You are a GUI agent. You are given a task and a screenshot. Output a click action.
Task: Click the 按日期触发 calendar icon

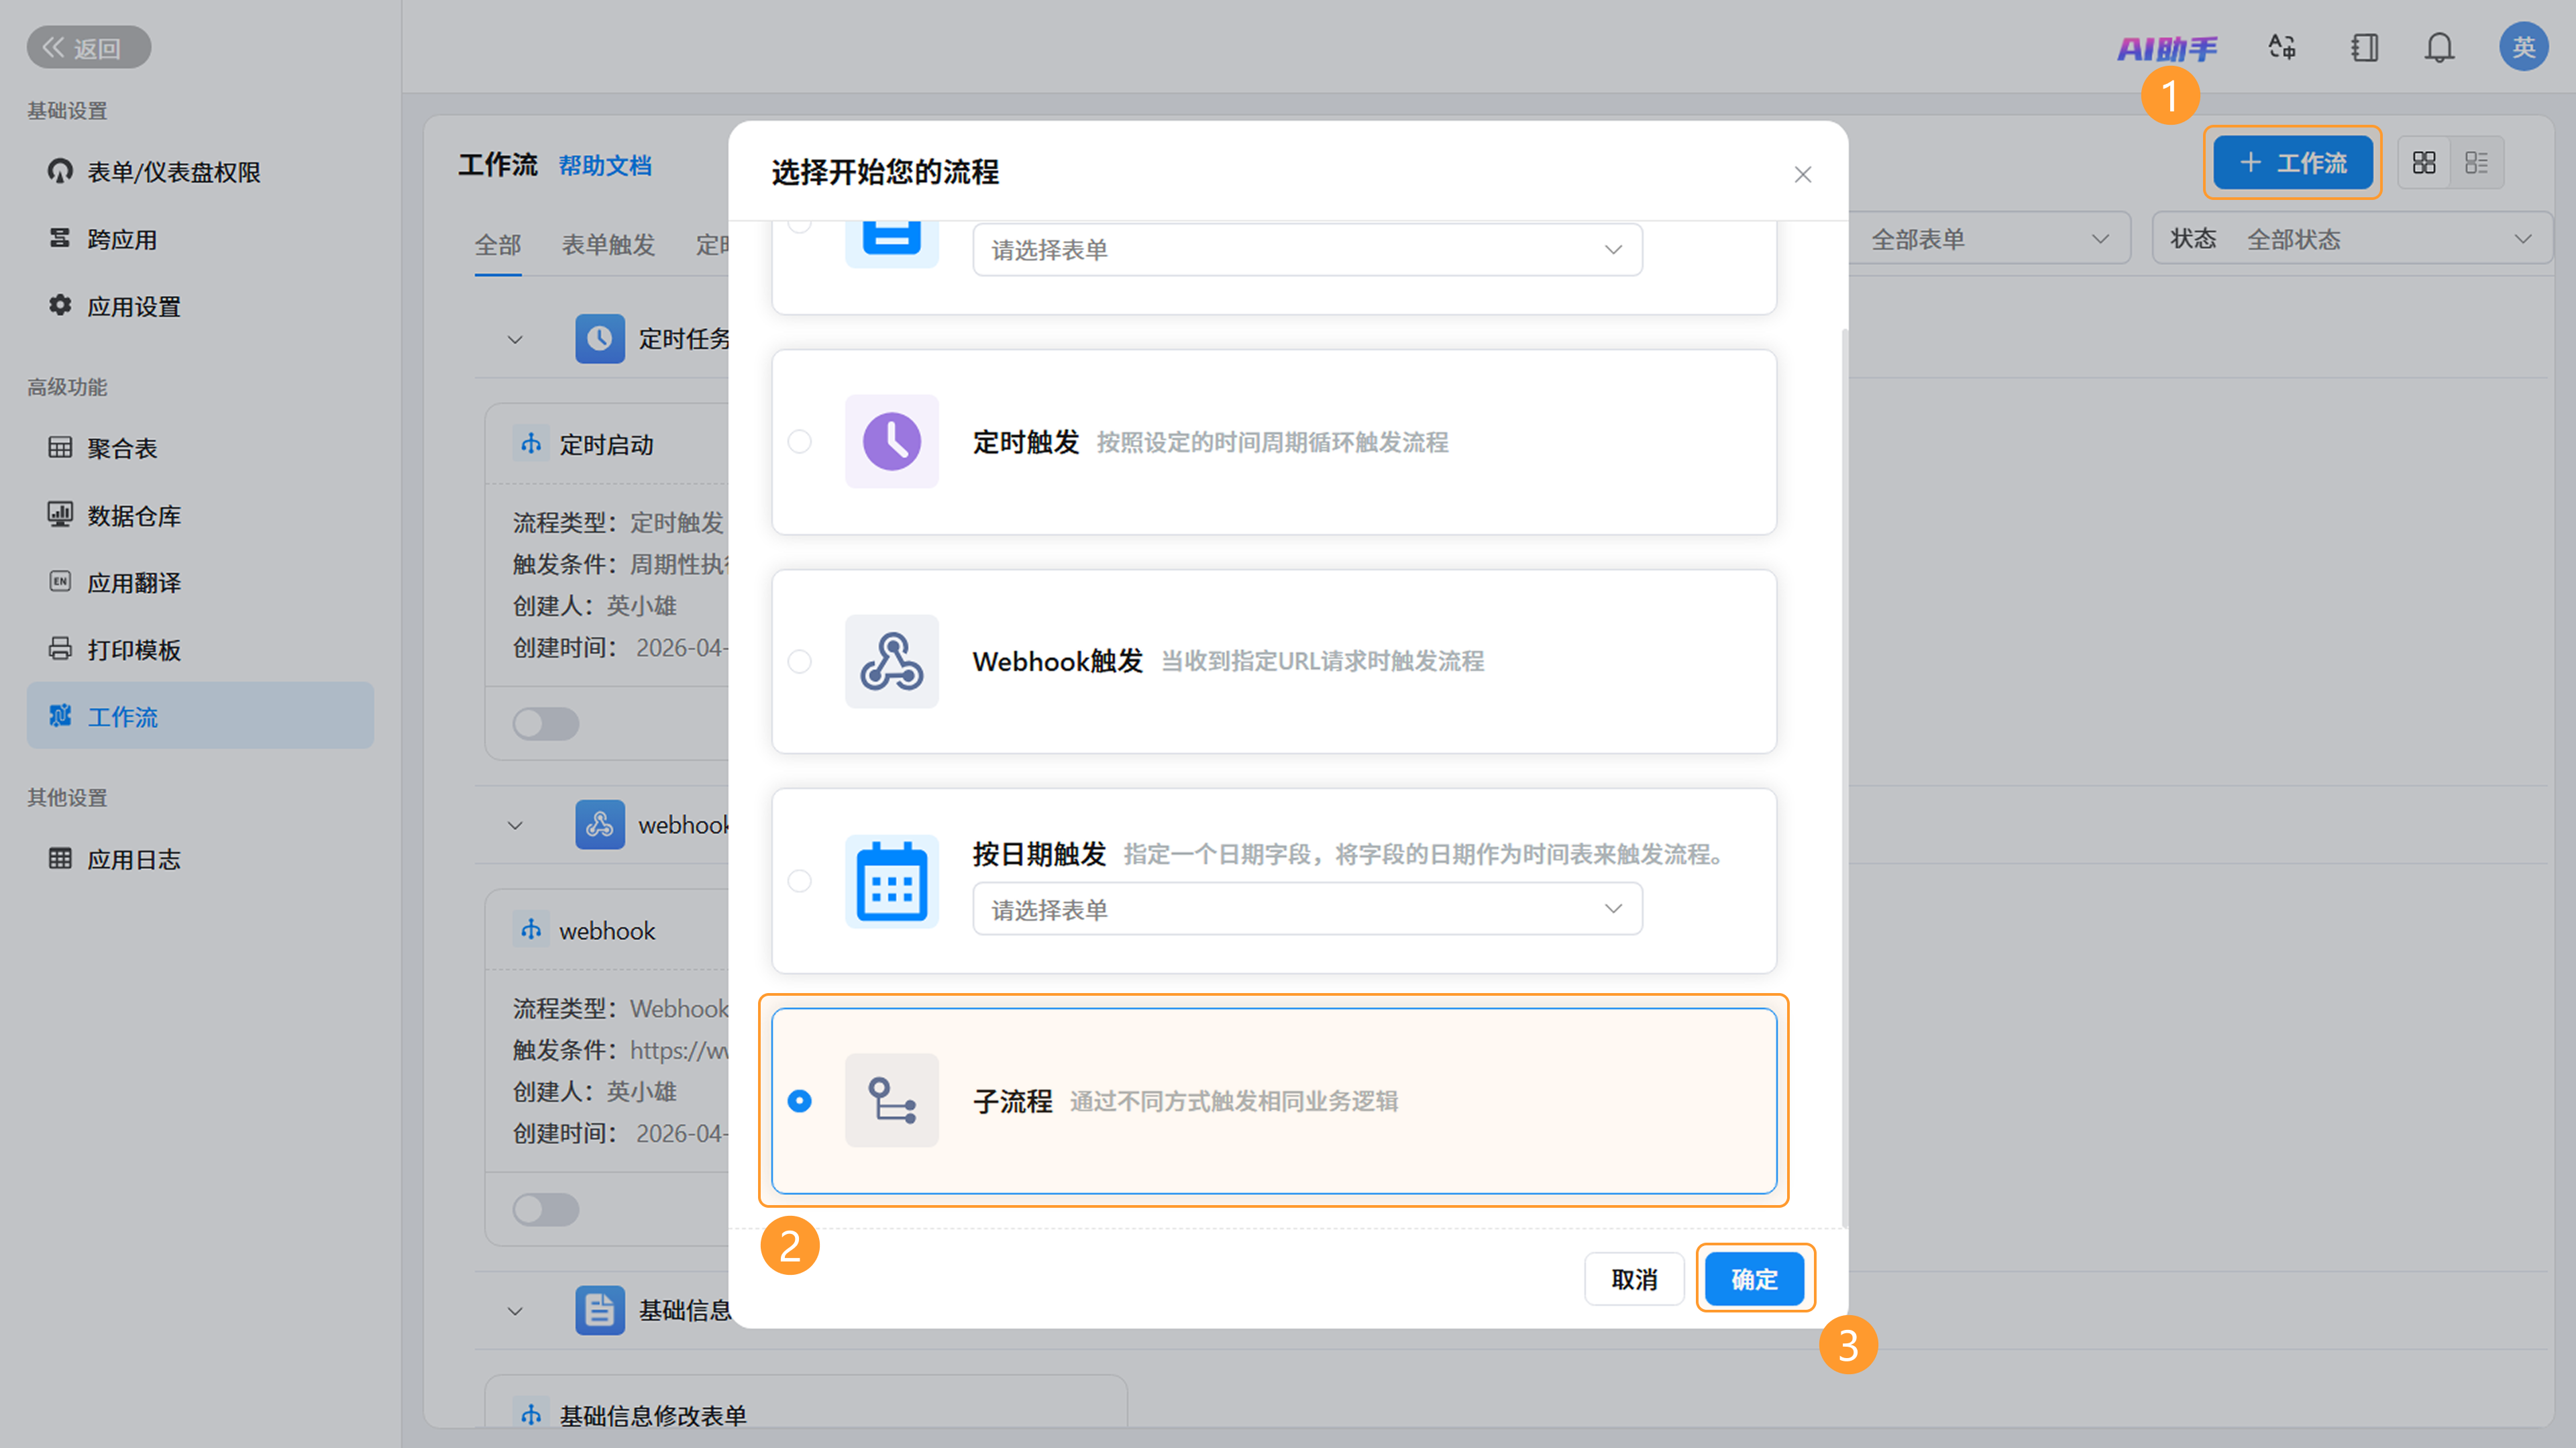[891, 881]
